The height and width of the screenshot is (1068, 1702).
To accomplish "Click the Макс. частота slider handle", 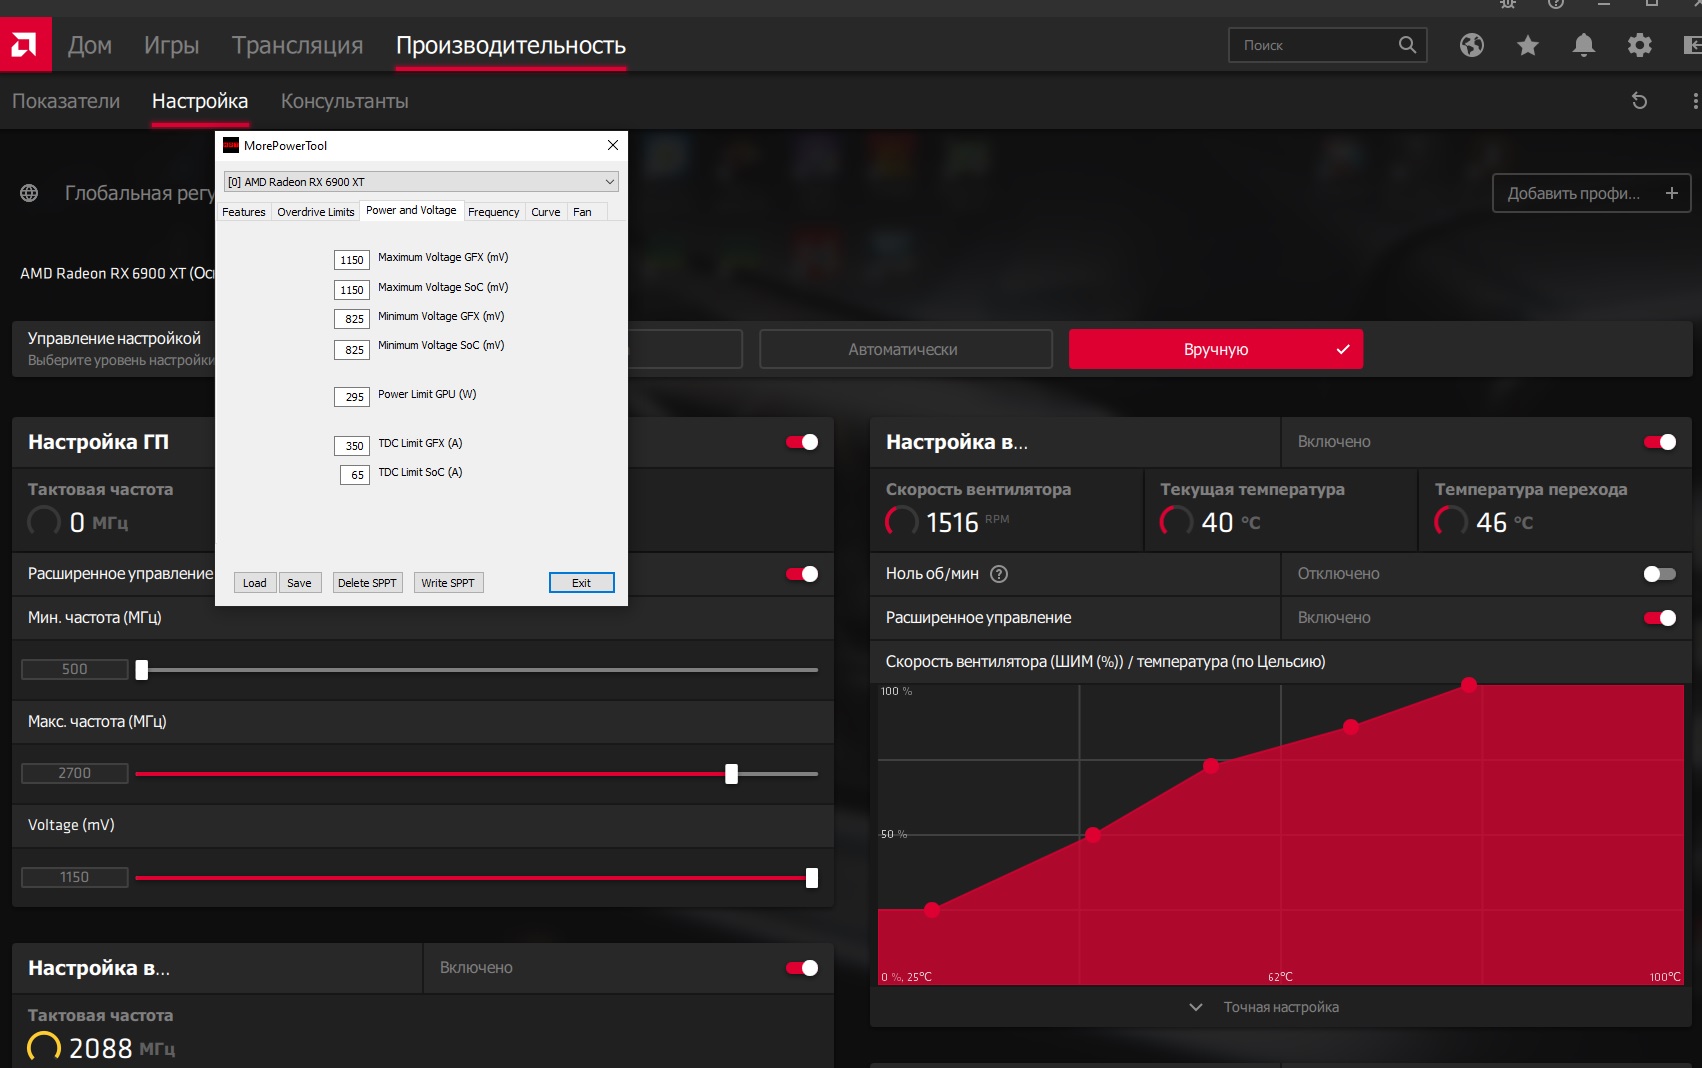I will (732, 774).
